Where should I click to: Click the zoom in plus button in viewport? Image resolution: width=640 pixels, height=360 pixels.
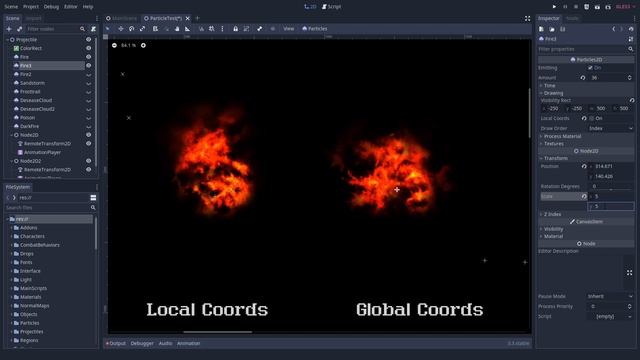[x=143, y=45]
